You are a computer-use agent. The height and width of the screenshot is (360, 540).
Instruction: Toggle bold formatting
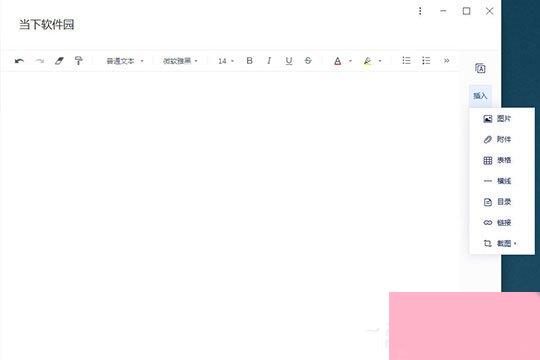pyautogui.click(x=250, y=61)
